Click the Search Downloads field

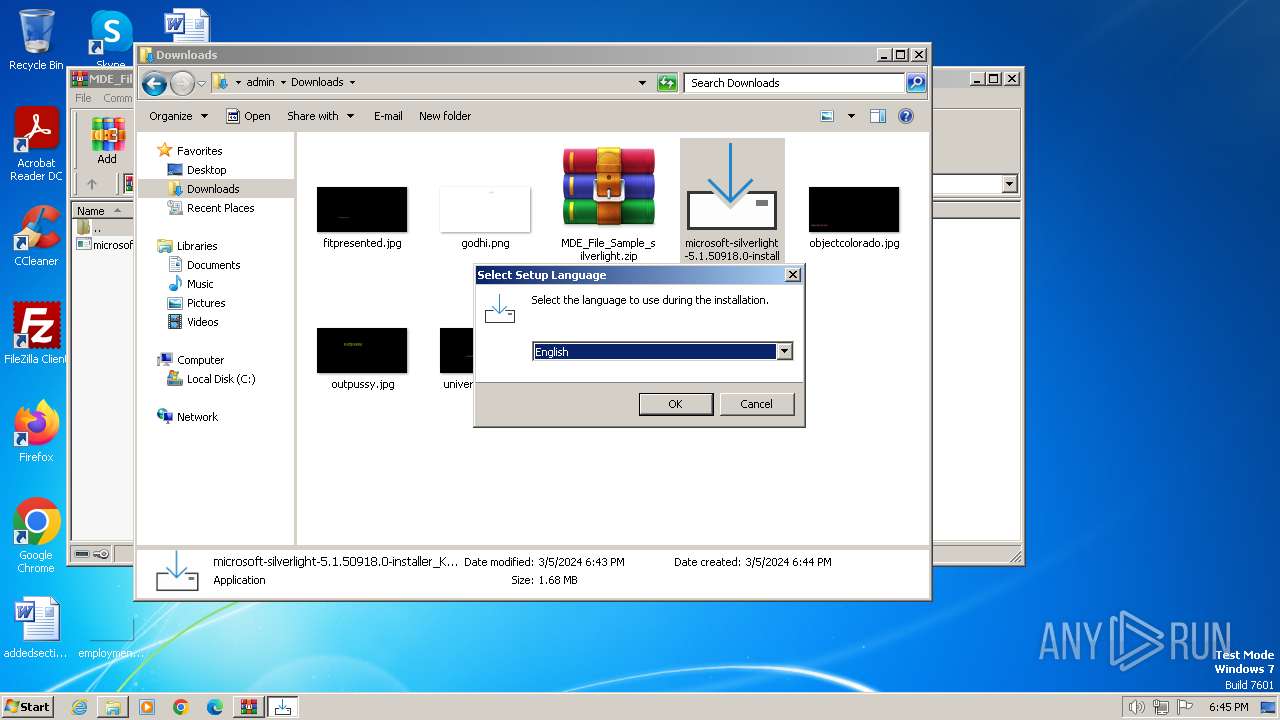tap(795, 83)
